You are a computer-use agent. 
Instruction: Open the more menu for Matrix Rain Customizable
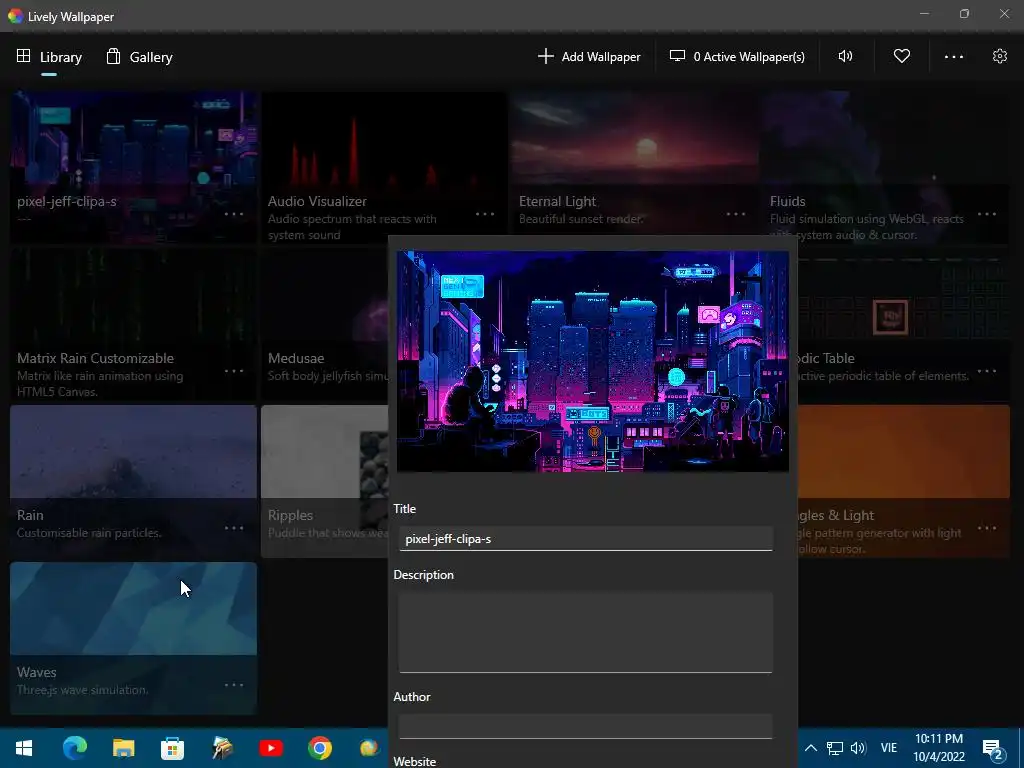[234, 371]
